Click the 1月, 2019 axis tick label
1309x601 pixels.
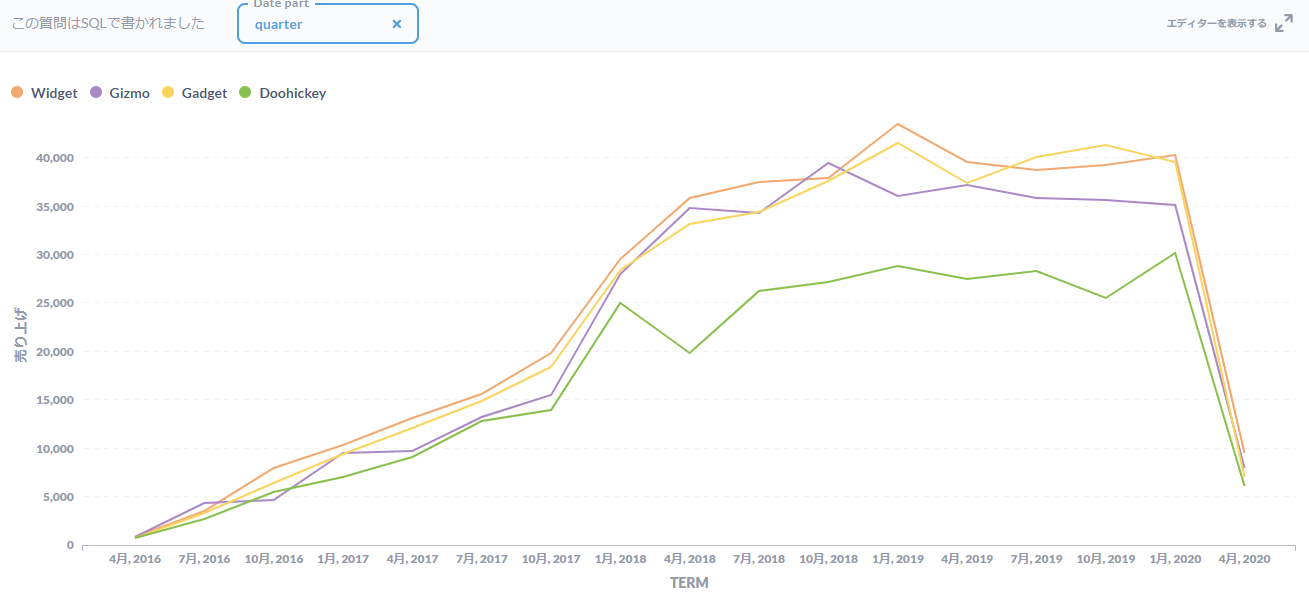897,560
